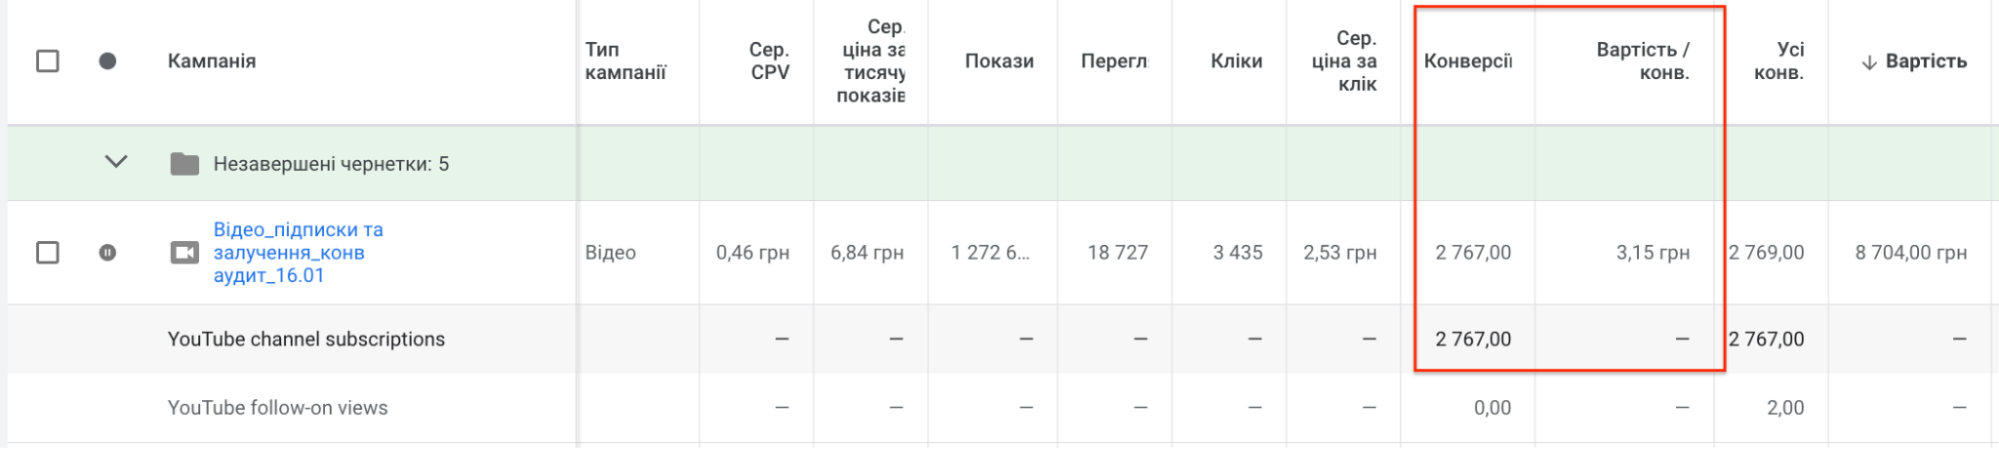Sort by the Конверсії column header
This screenshot has height=449, width=1999.
coord(1467,61)
